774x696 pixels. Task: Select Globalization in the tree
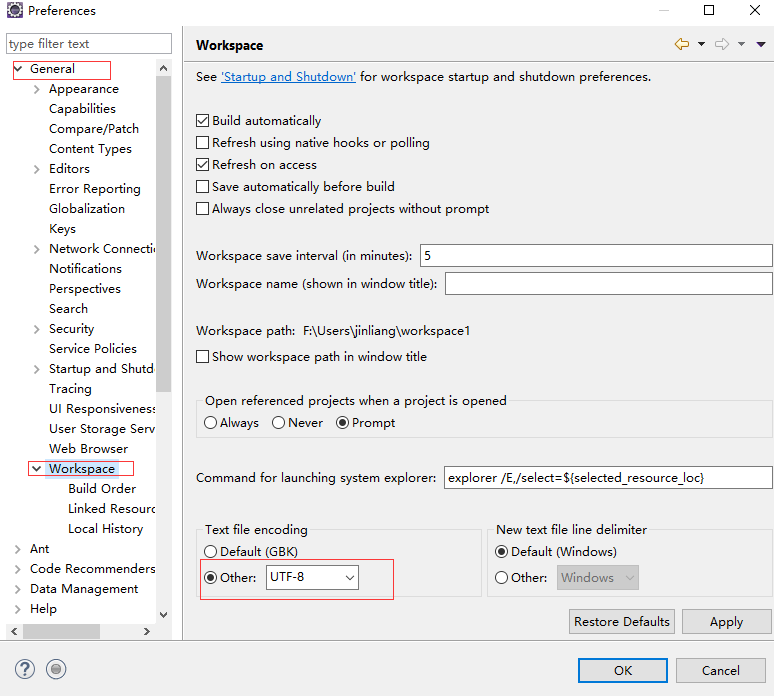click(x=87, y=209)
